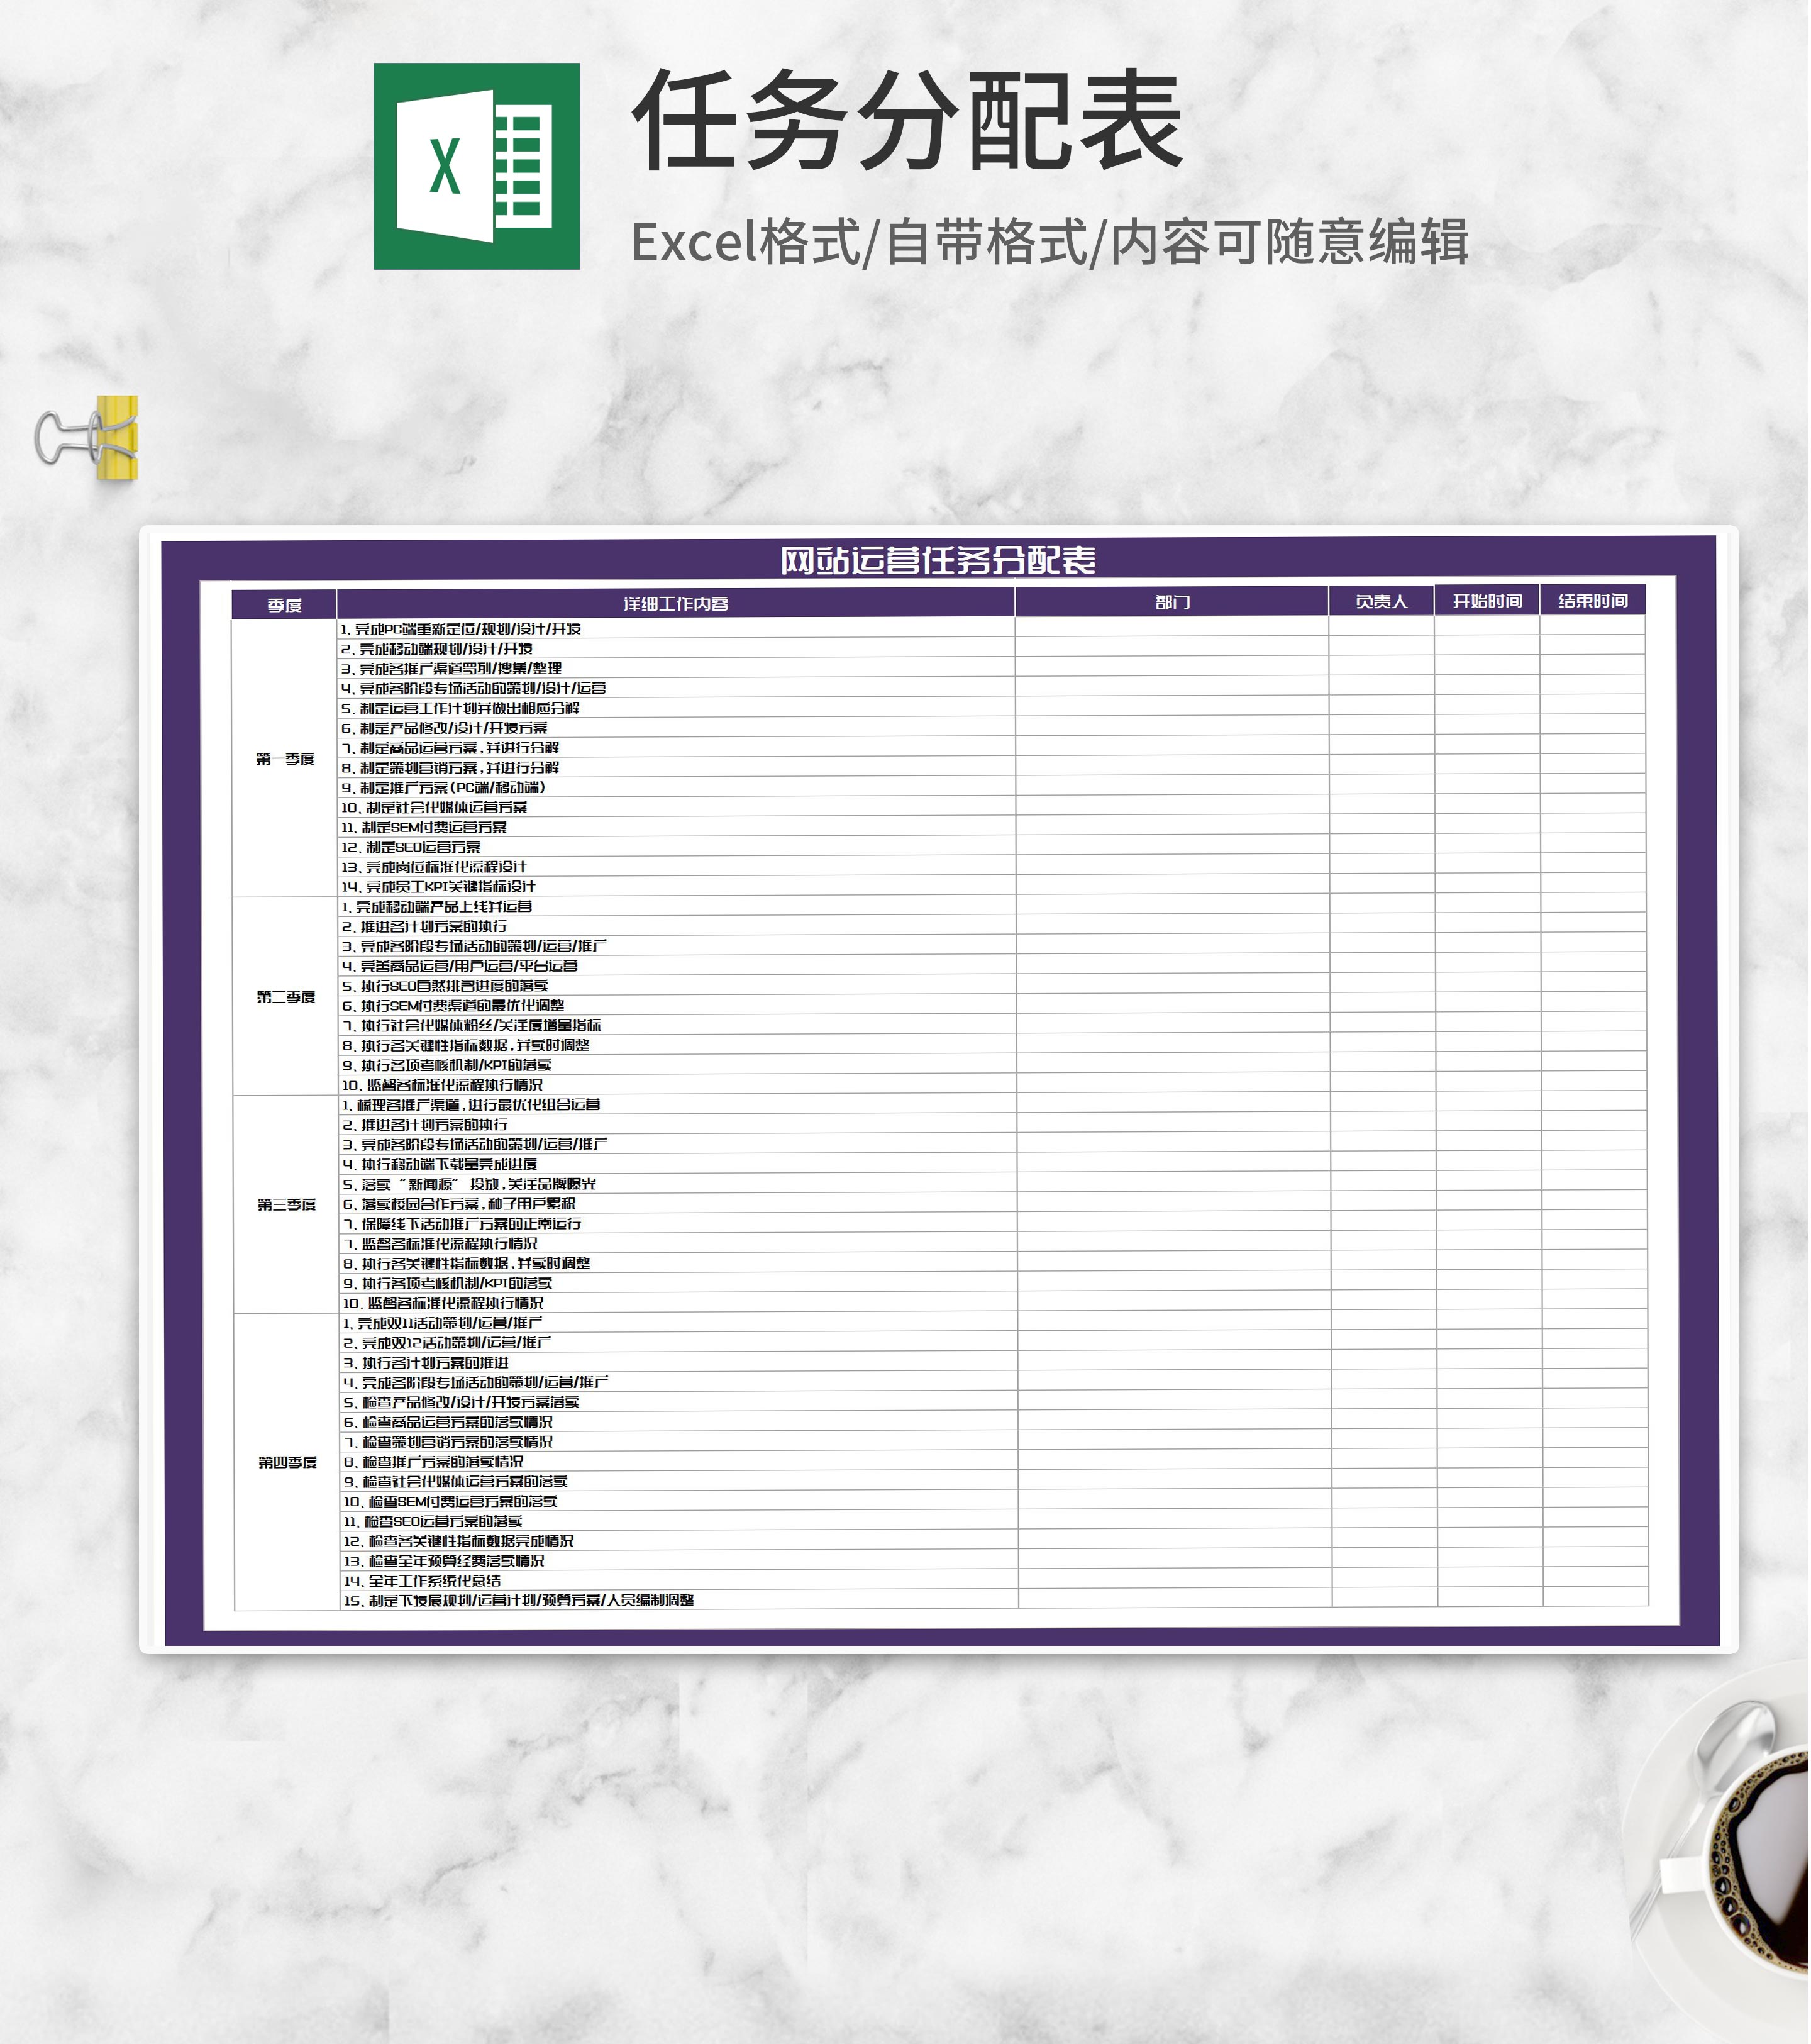The image size is (1811, 2044).
Task: Click the 第三季度 merged cell
Action: [287, 1205]
